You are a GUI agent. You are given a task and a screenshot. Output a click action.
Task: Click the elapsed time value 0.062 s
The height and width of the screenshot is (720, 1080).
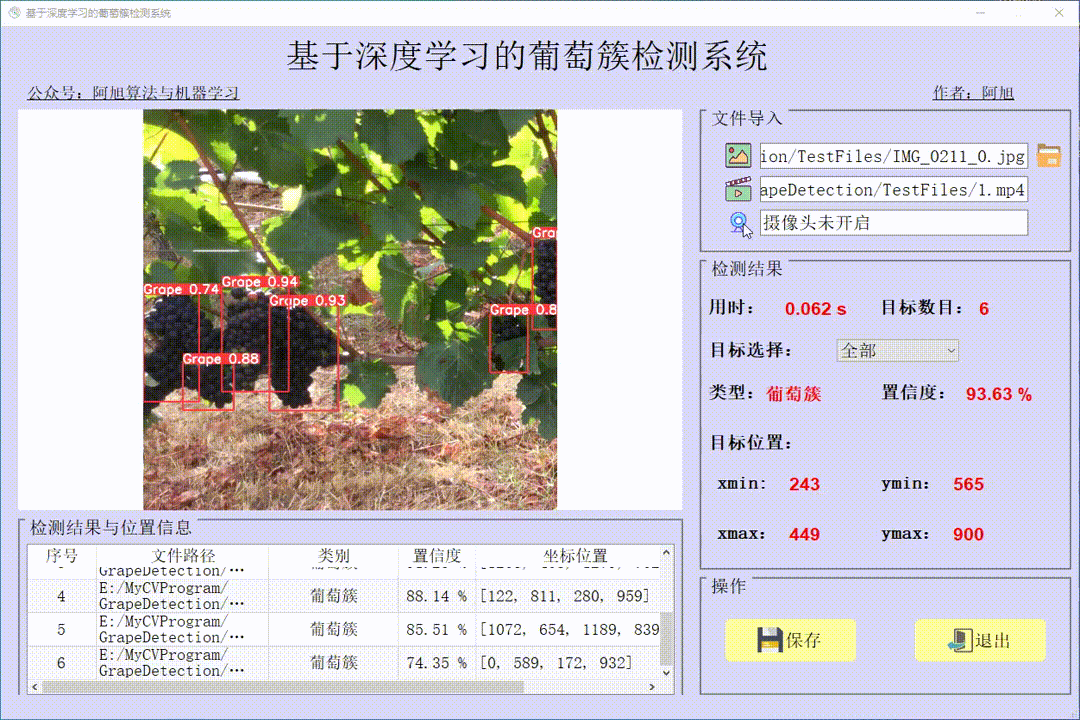click(816, 309)
